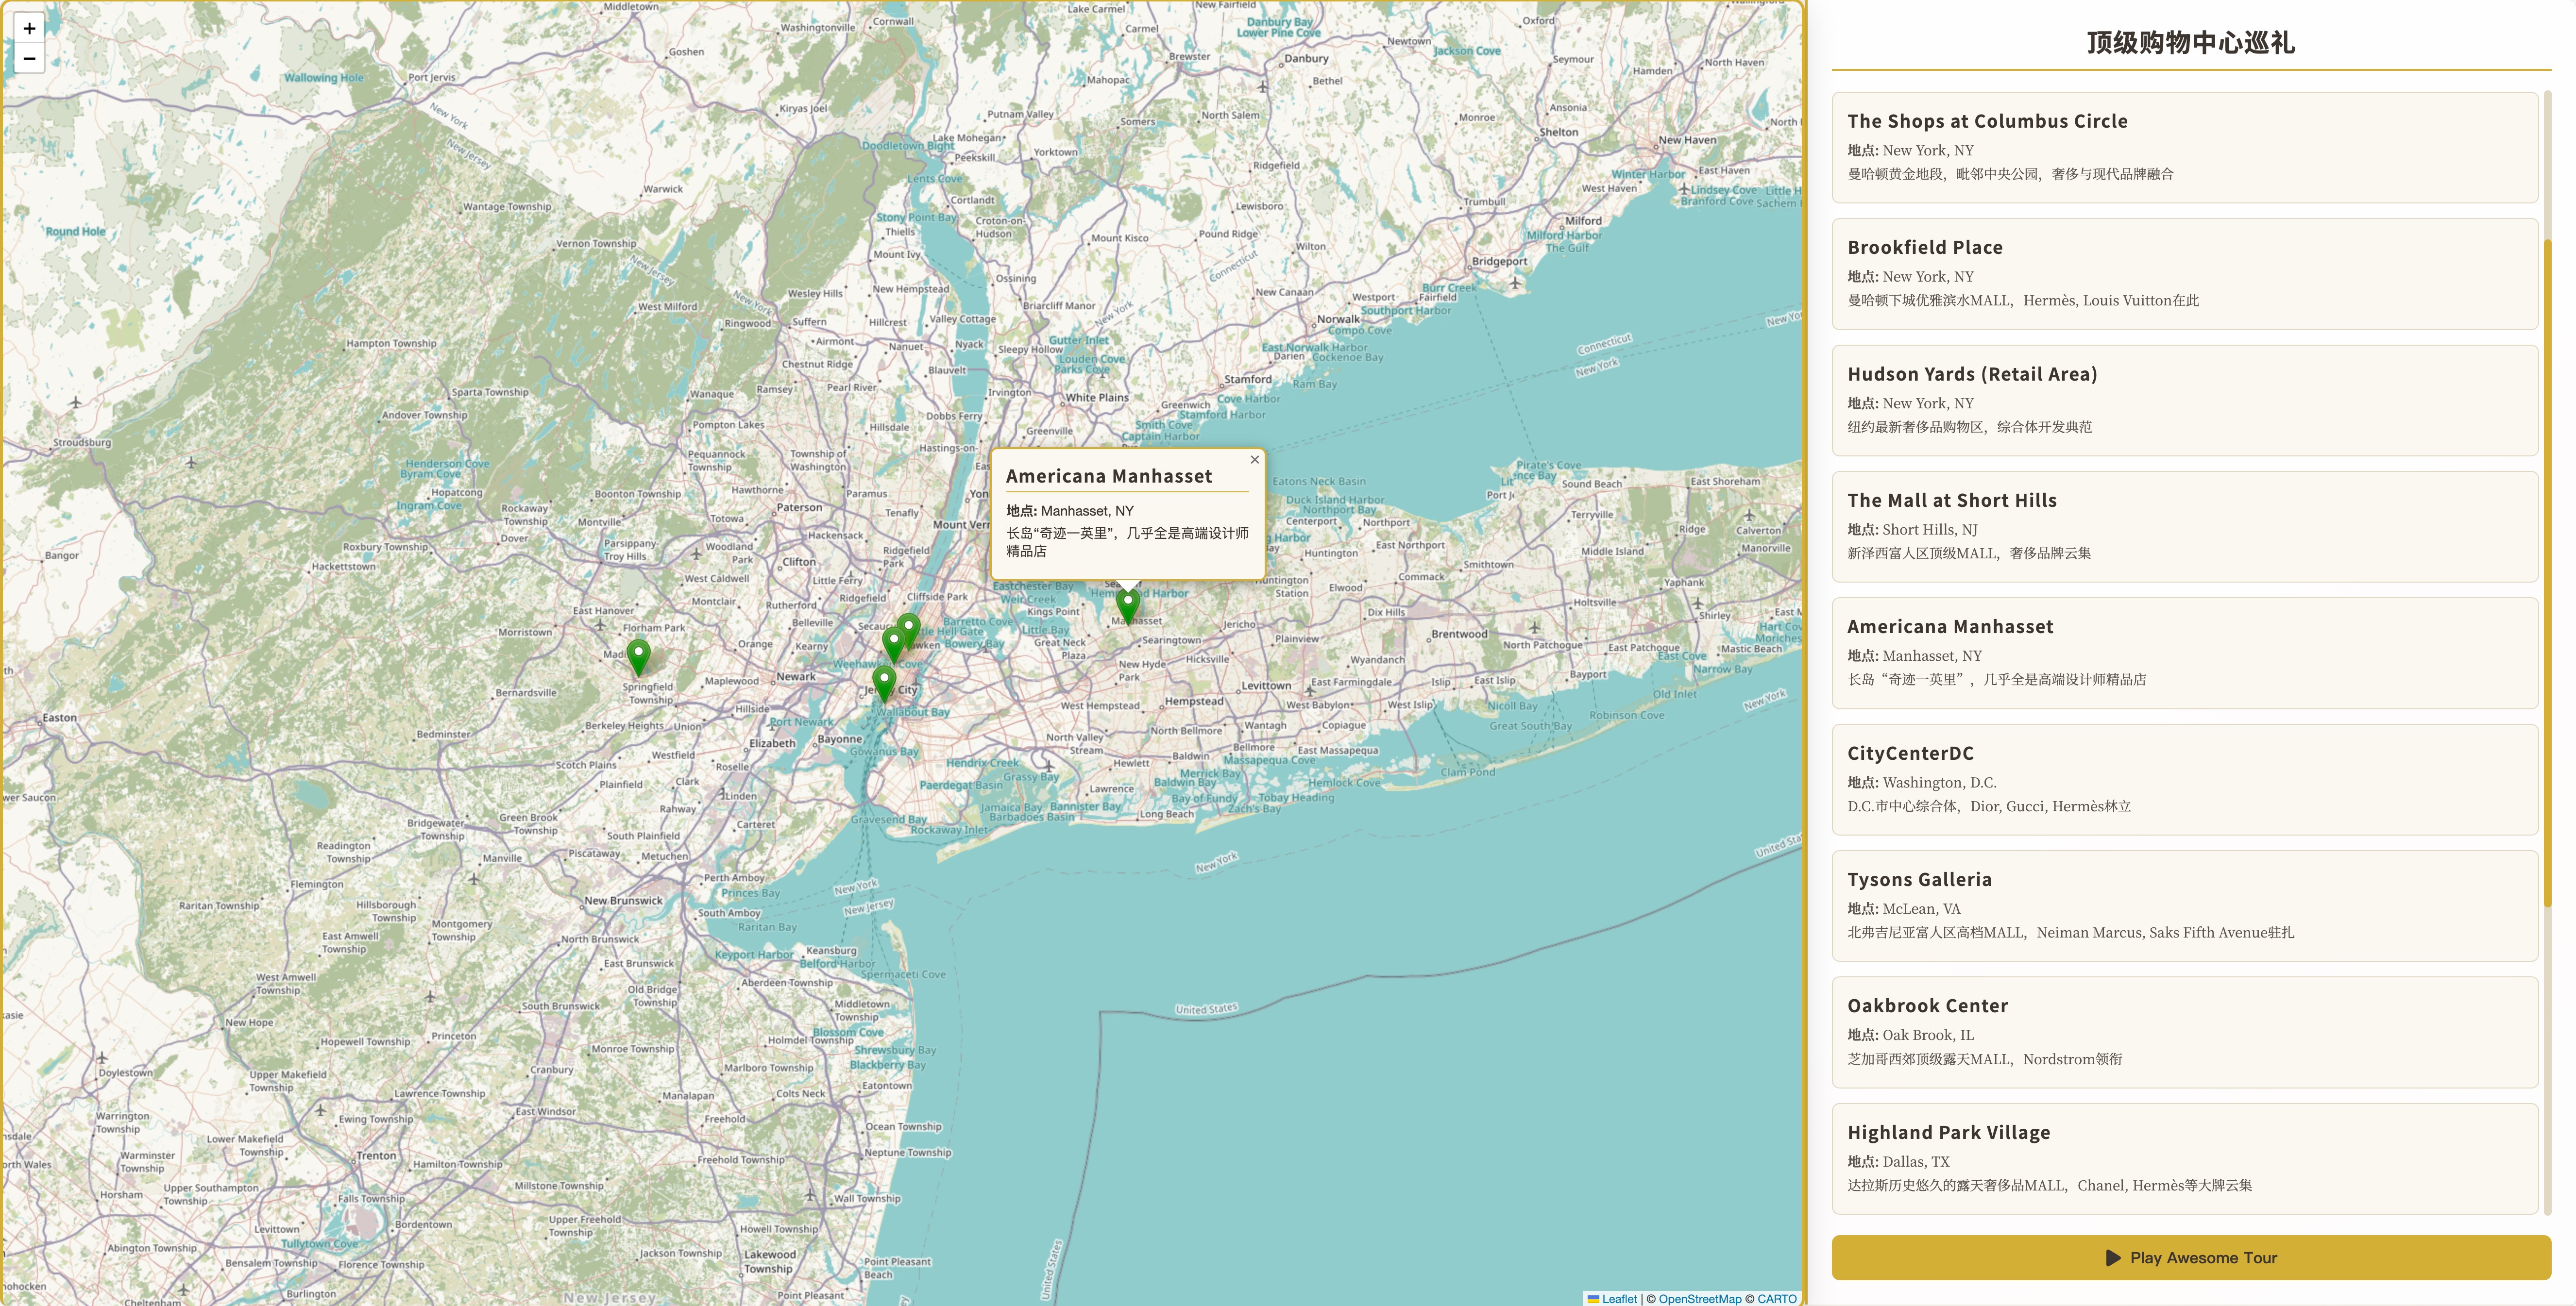Click 'Oak Brook, IL' location text

[1928, 1036]
